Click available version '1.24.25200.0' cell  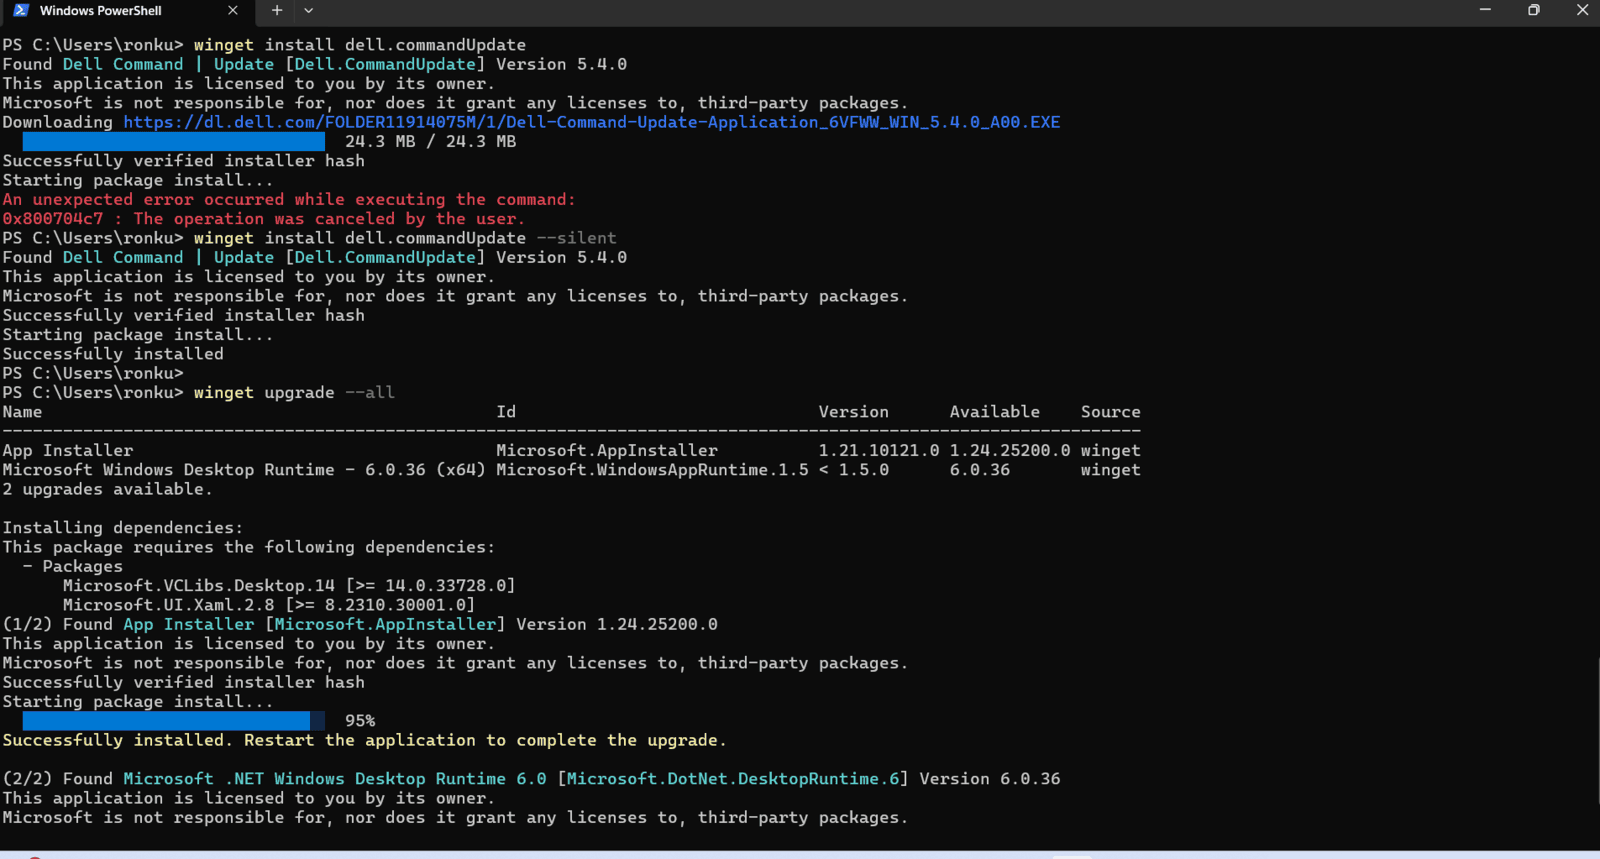1009,451
